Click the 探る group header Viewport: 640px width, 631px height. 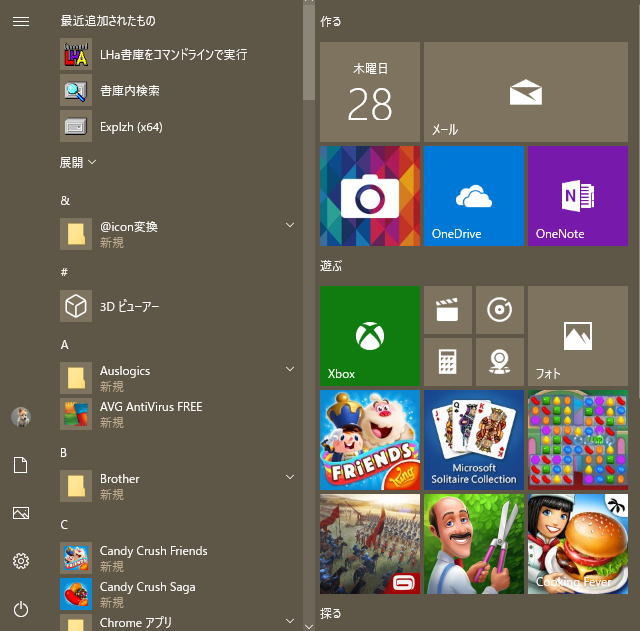tap(331, 613)
